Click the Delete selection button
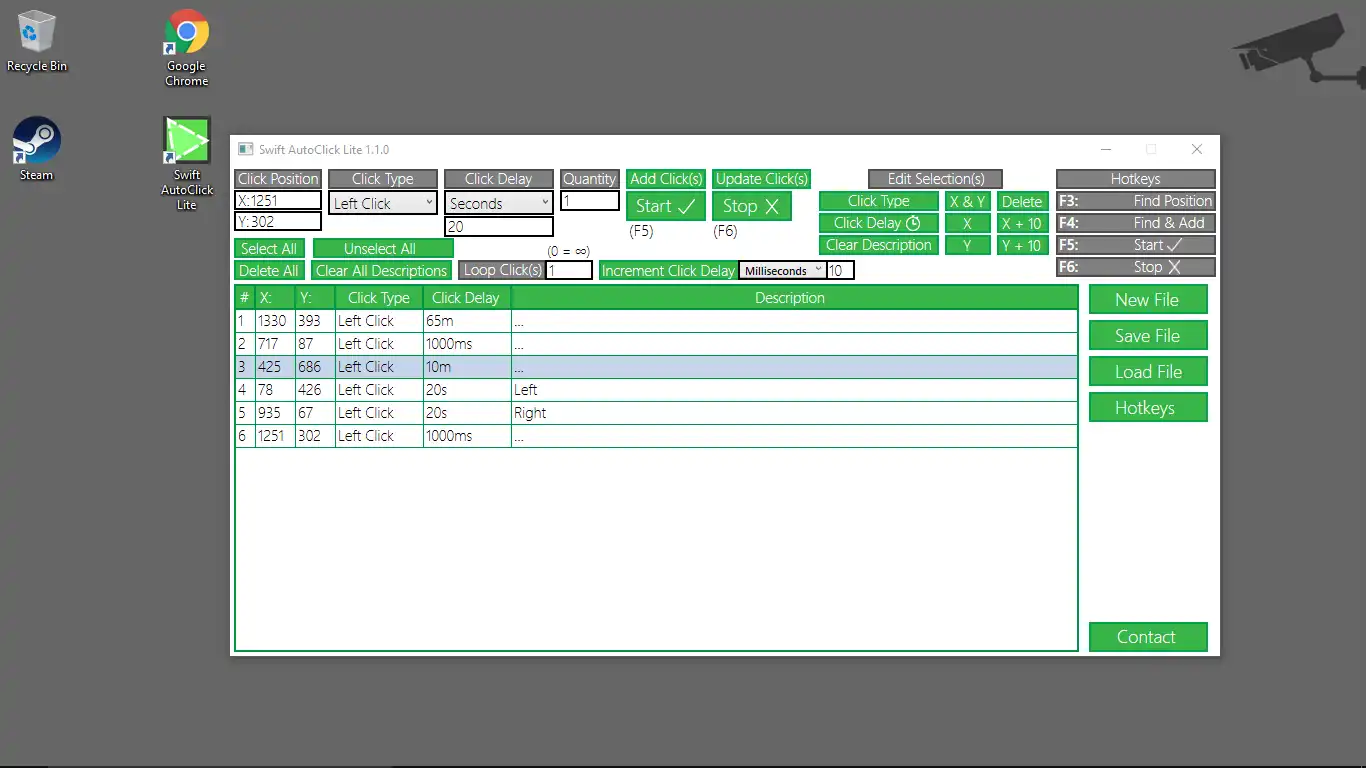The image size is (1366, 768). pos(1022,201)
